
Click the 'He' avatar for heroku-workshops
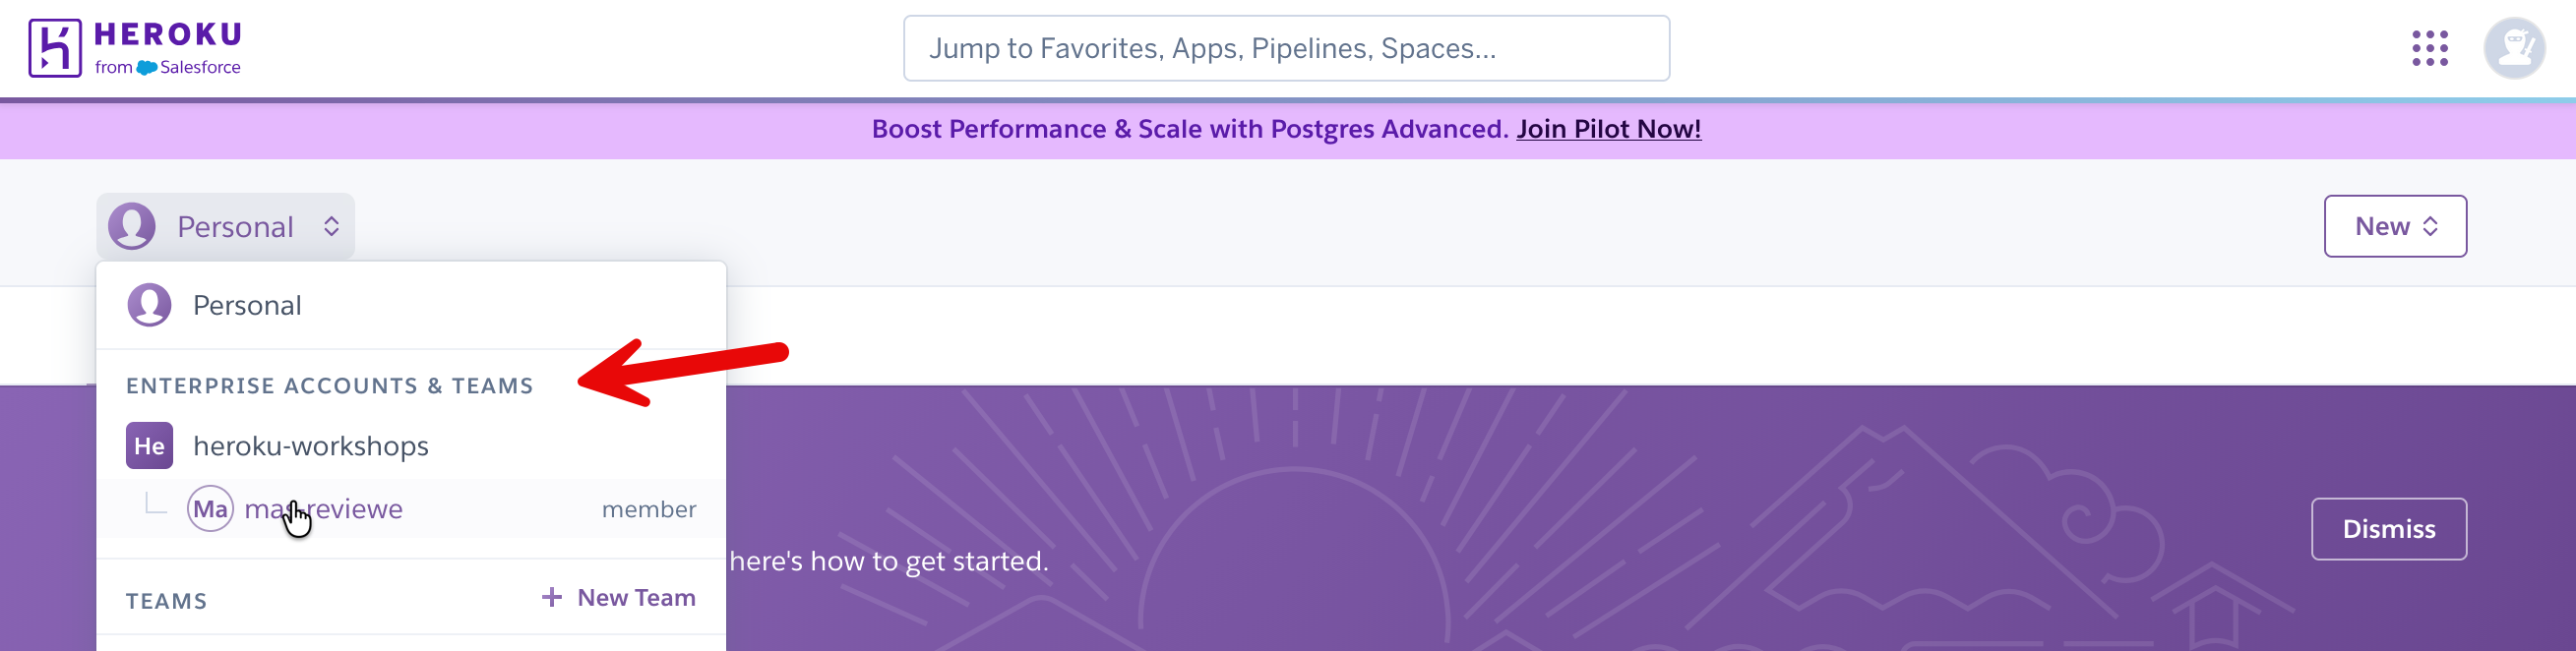click(151, 446)
